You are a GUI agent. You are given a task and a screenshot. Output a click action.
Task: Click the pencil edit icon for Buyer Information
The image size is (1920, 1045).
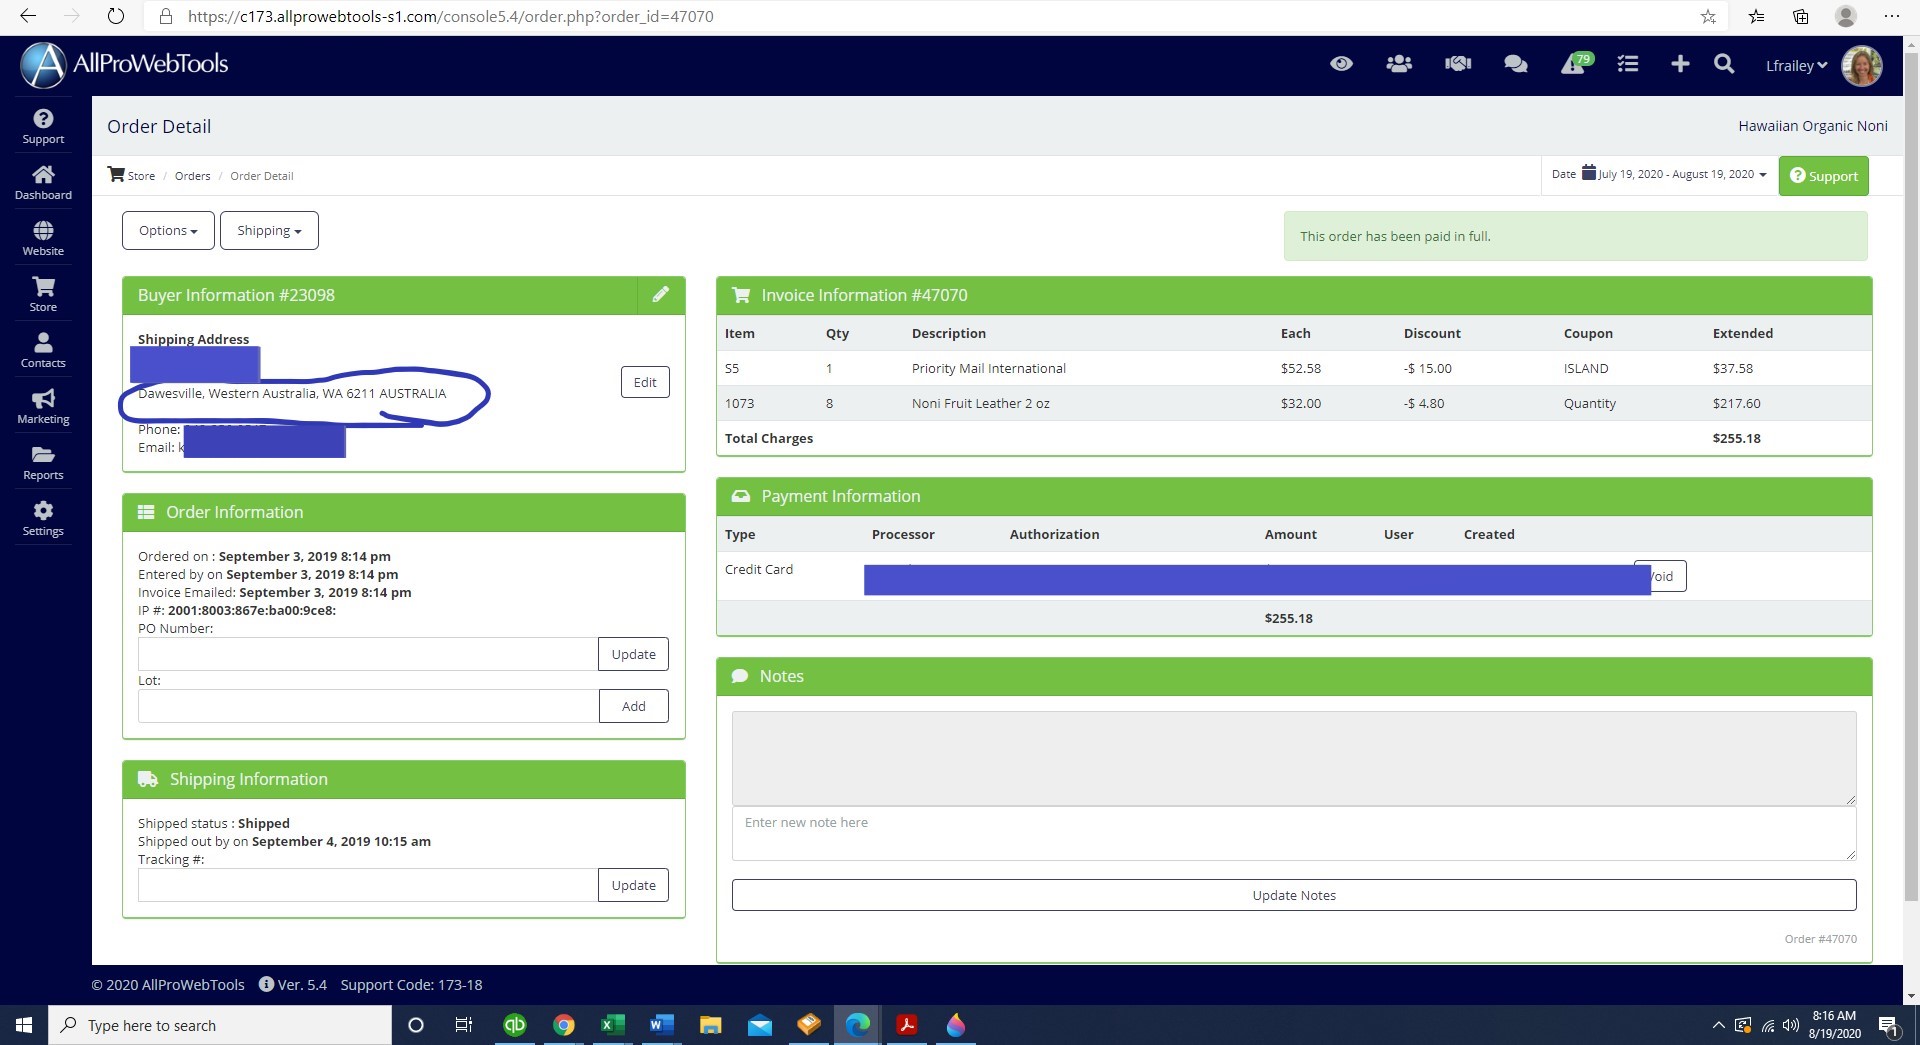tap(661, 295)
